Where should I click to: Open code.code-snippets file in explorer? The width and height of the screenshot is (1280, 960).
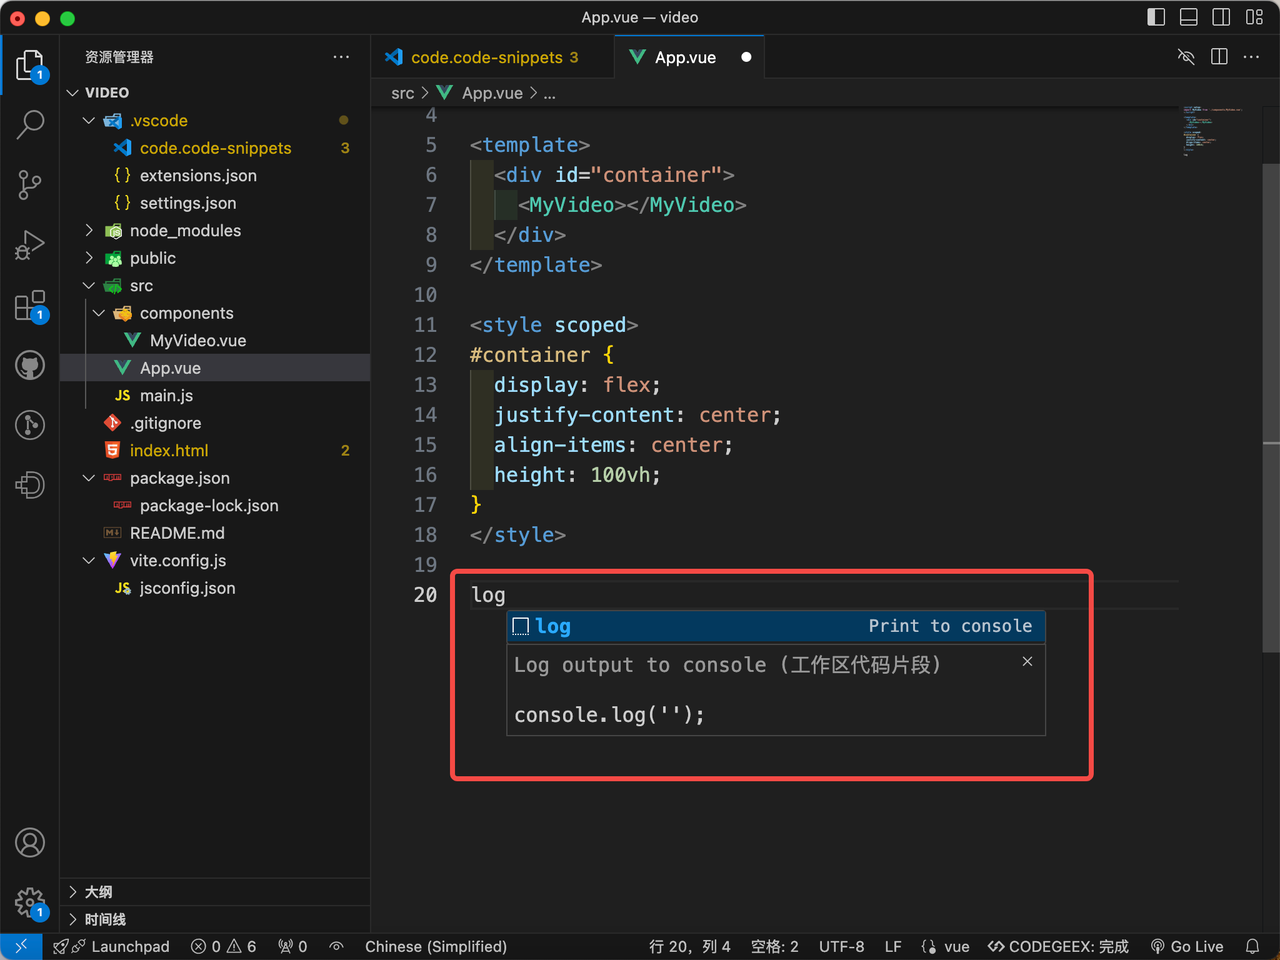(215, 148)
